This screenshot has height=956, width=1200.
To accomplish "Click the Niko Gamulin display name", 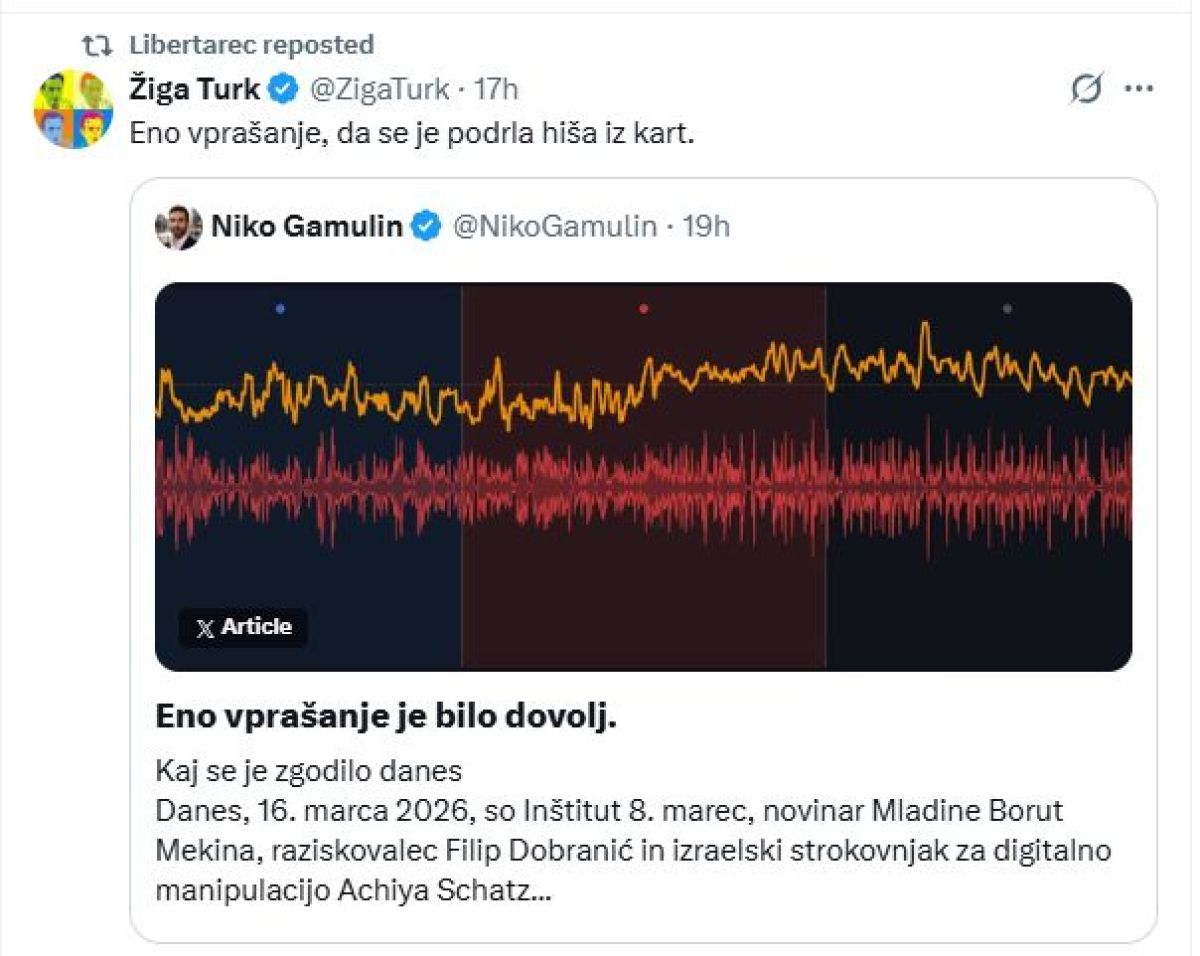I will pyautogui.click(x=306, y=227).
